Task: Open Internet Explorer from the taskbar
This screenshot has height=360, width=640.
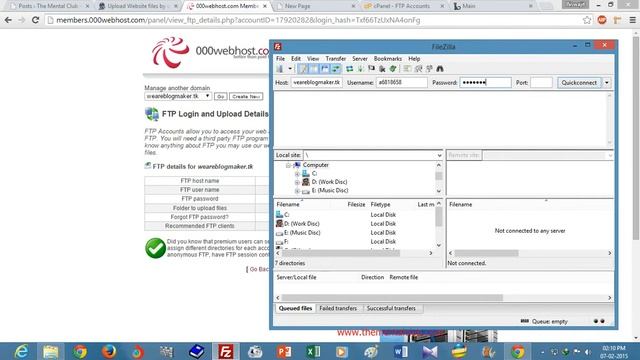Action: click(x=21, y=351)
